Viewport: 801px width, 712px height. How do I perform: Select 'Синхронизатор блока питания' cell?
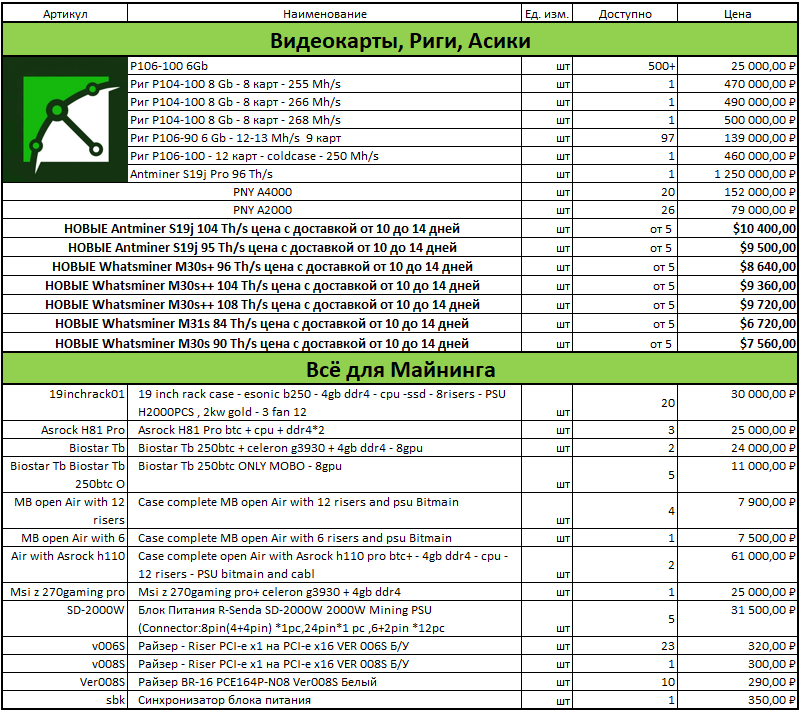[324, 700]
